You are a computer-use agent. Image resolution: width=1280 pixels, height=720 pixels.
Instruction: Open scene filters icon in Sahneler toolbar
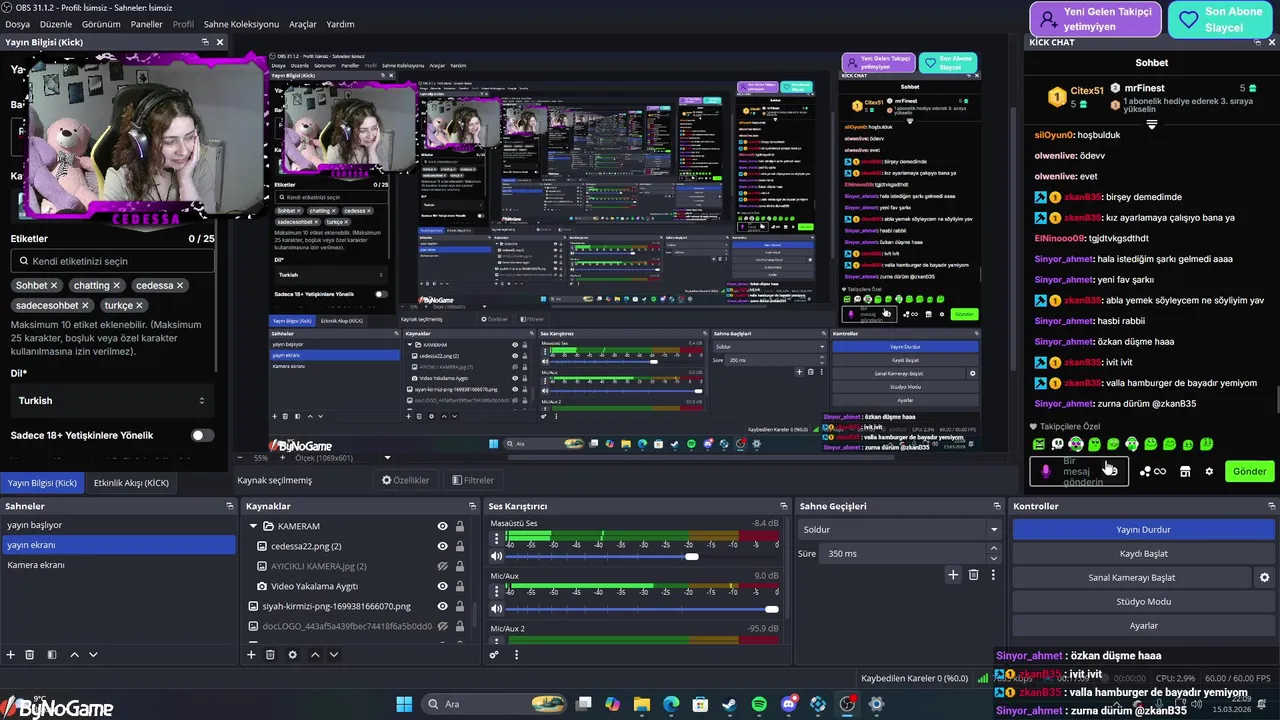tap(52, 655)
